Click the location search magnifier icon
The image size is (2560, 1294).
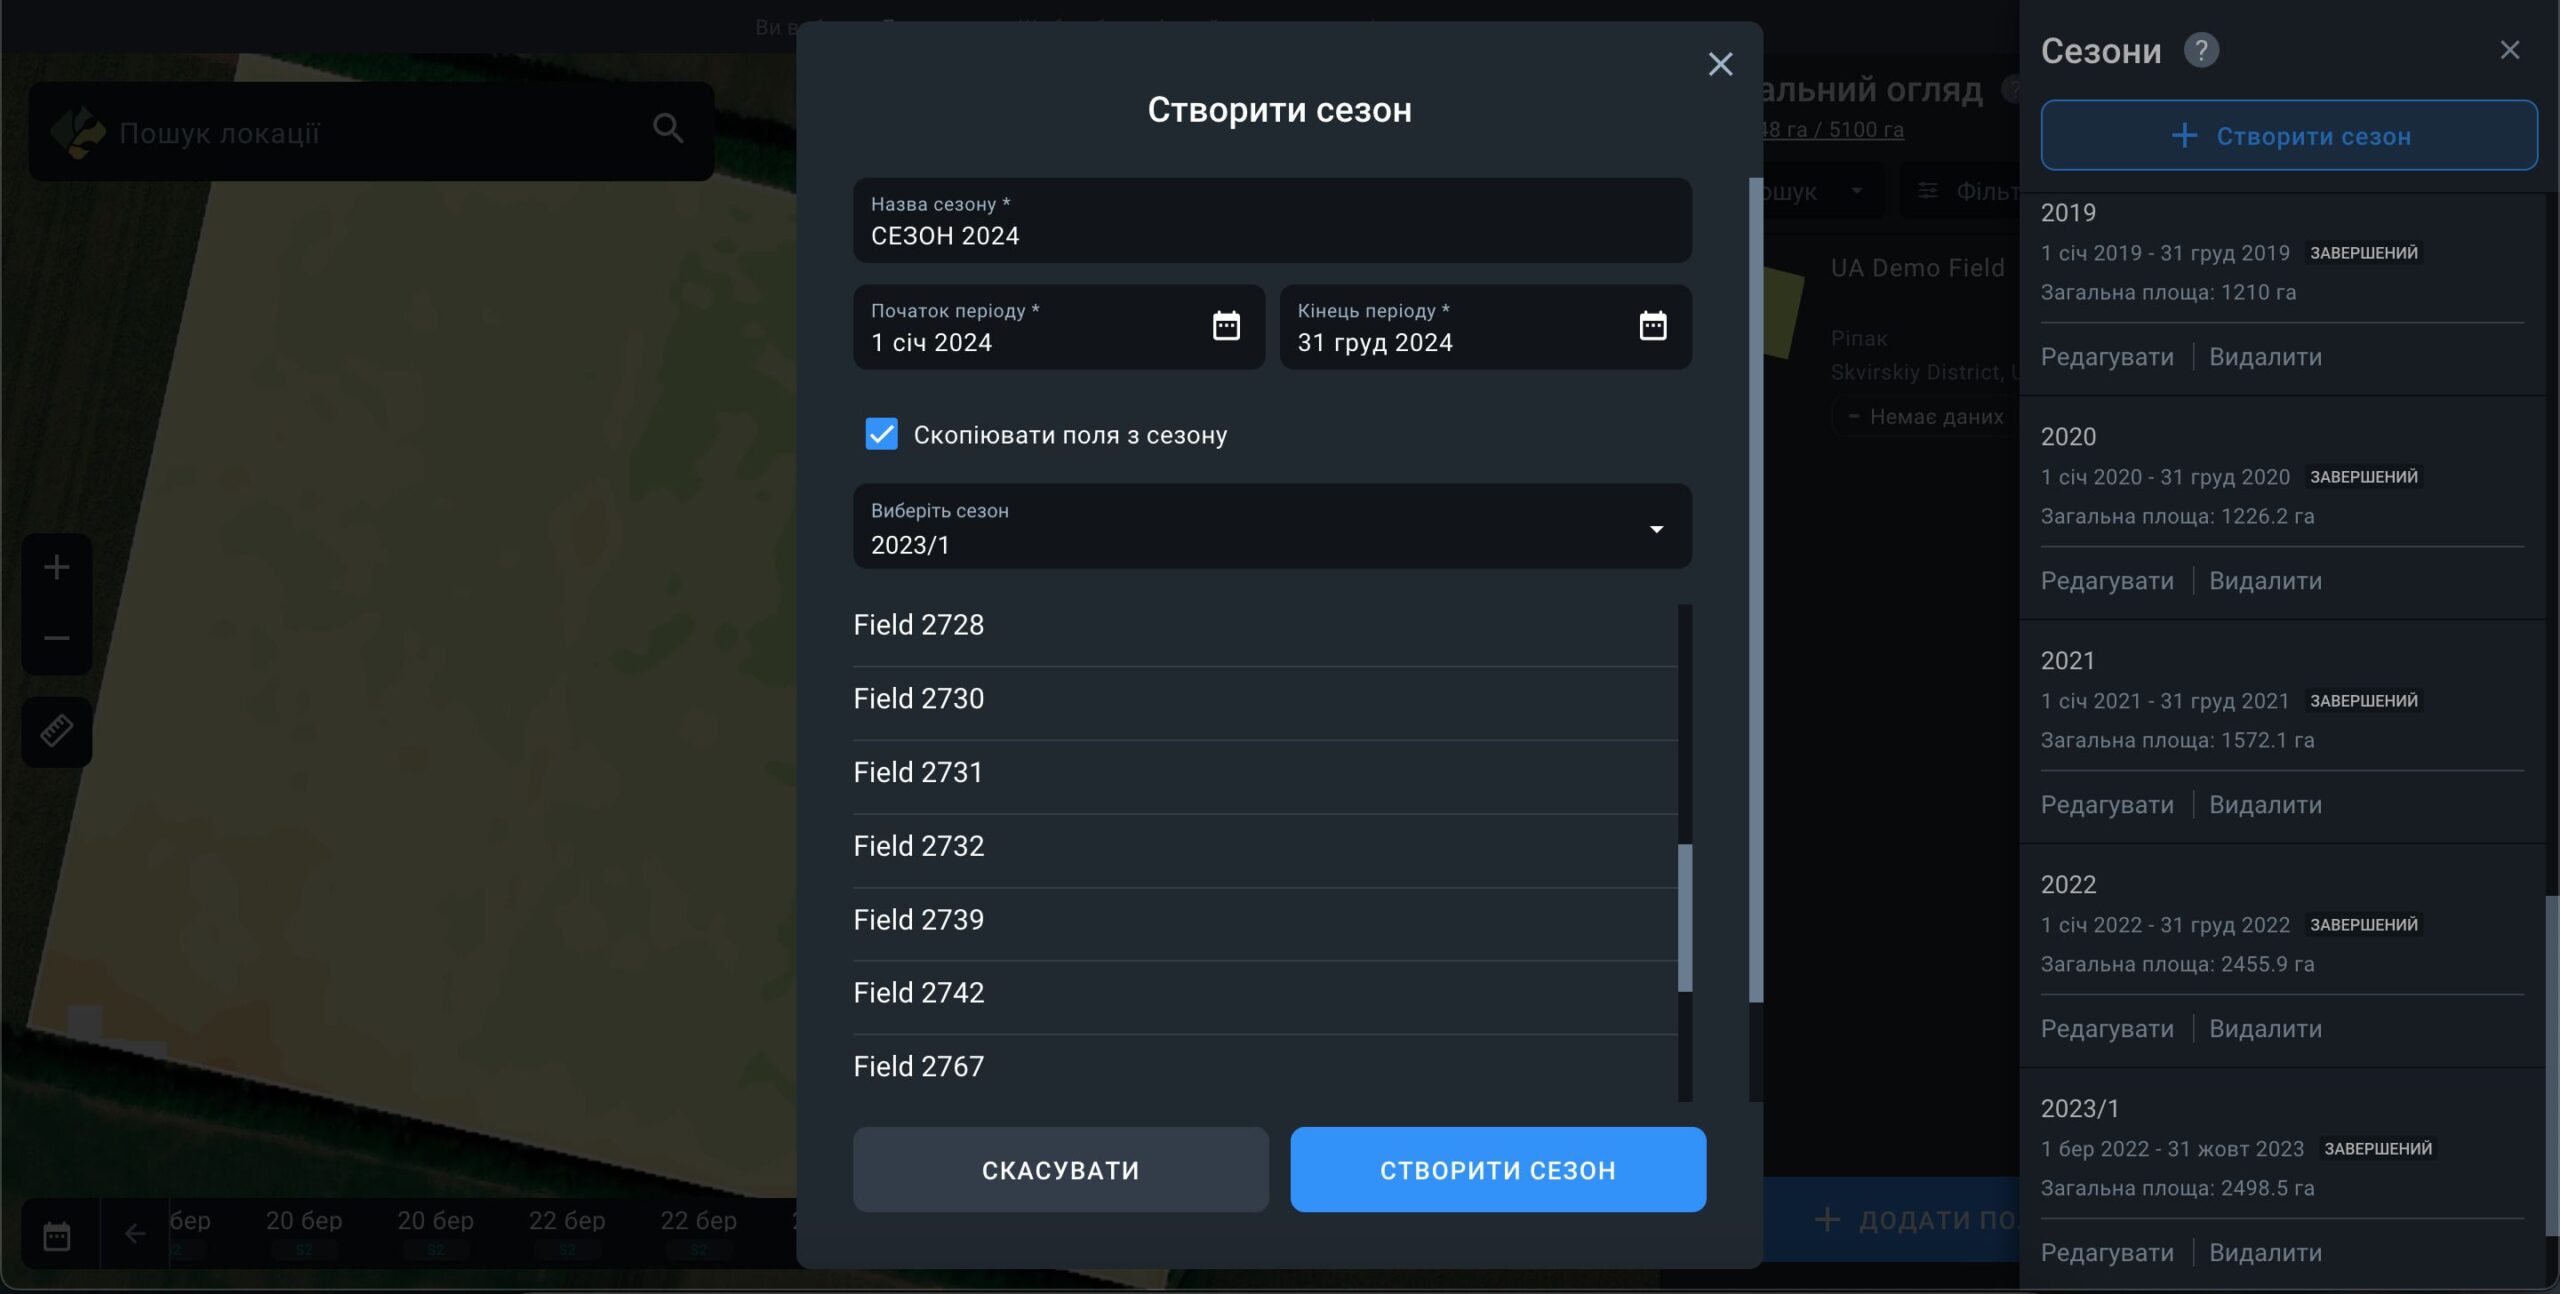click(x=668, y=128)
